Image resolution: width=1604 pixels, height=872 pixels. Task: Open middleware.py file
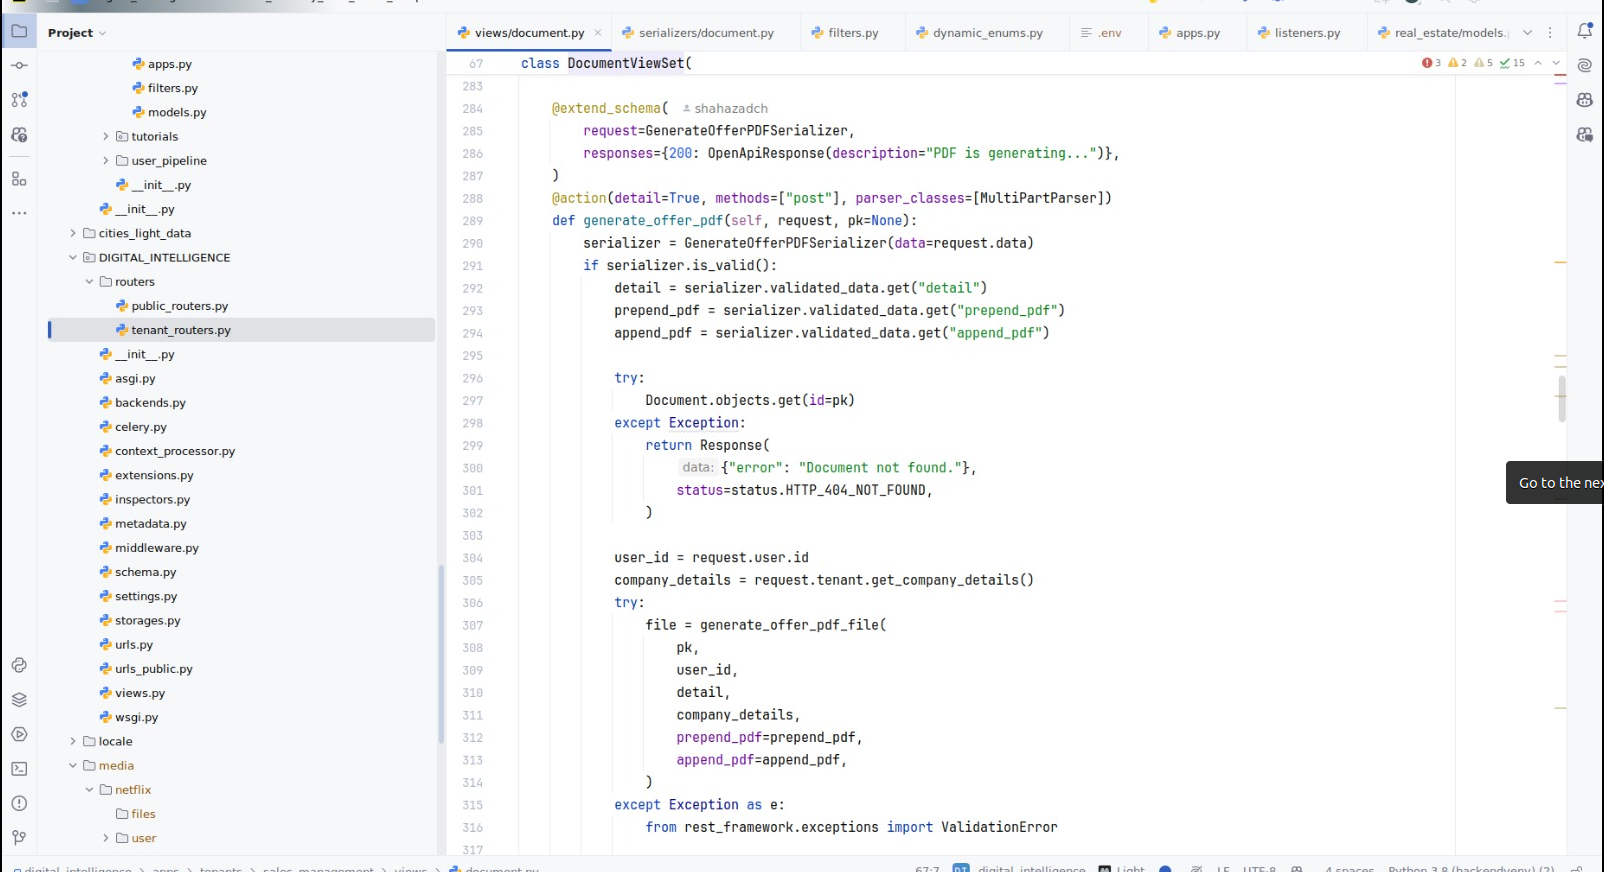pyautogui.click(x=156, y=548)
